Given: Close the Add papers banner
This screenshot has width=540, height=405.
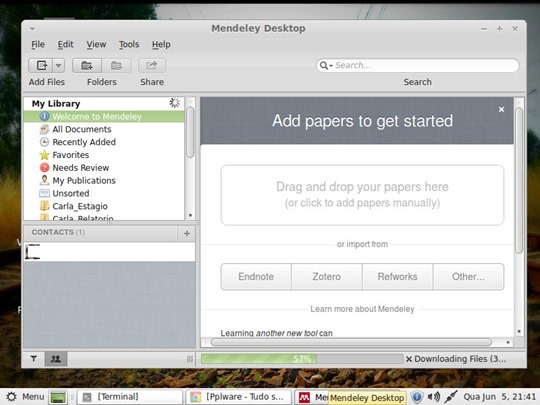Looking at the screenshot, I should tap(501, 109).
